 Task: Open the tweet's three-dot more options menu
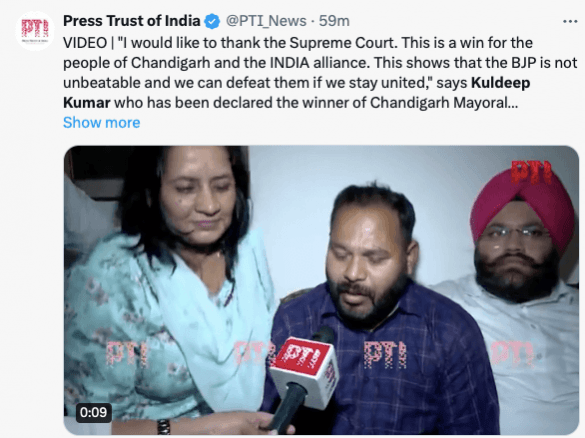click(x=570, y=22)
